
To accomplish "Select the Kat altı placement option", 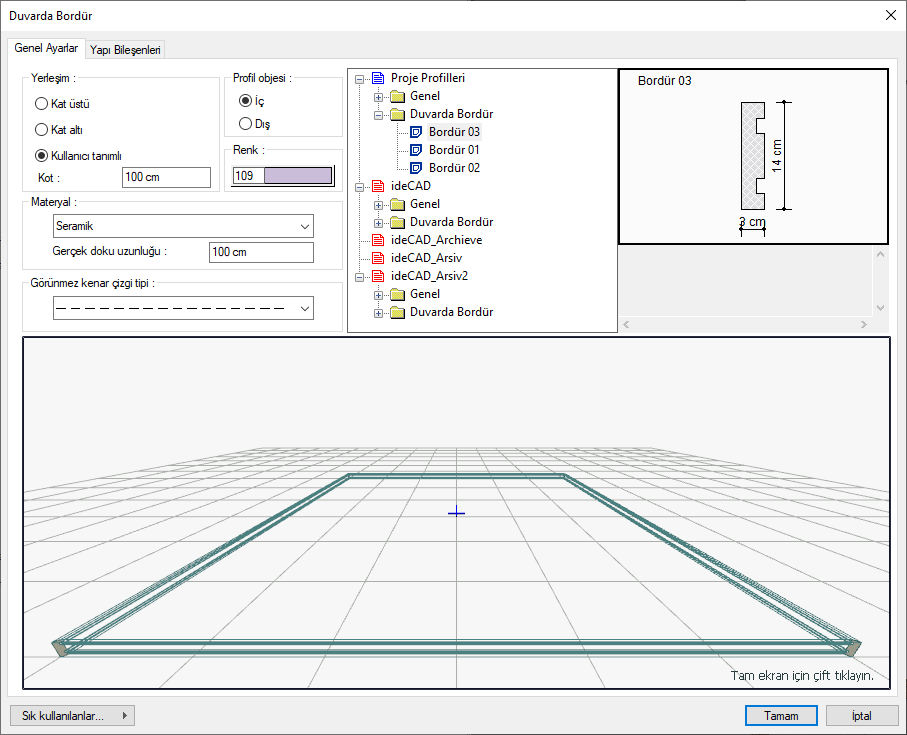I will point(41,129).
